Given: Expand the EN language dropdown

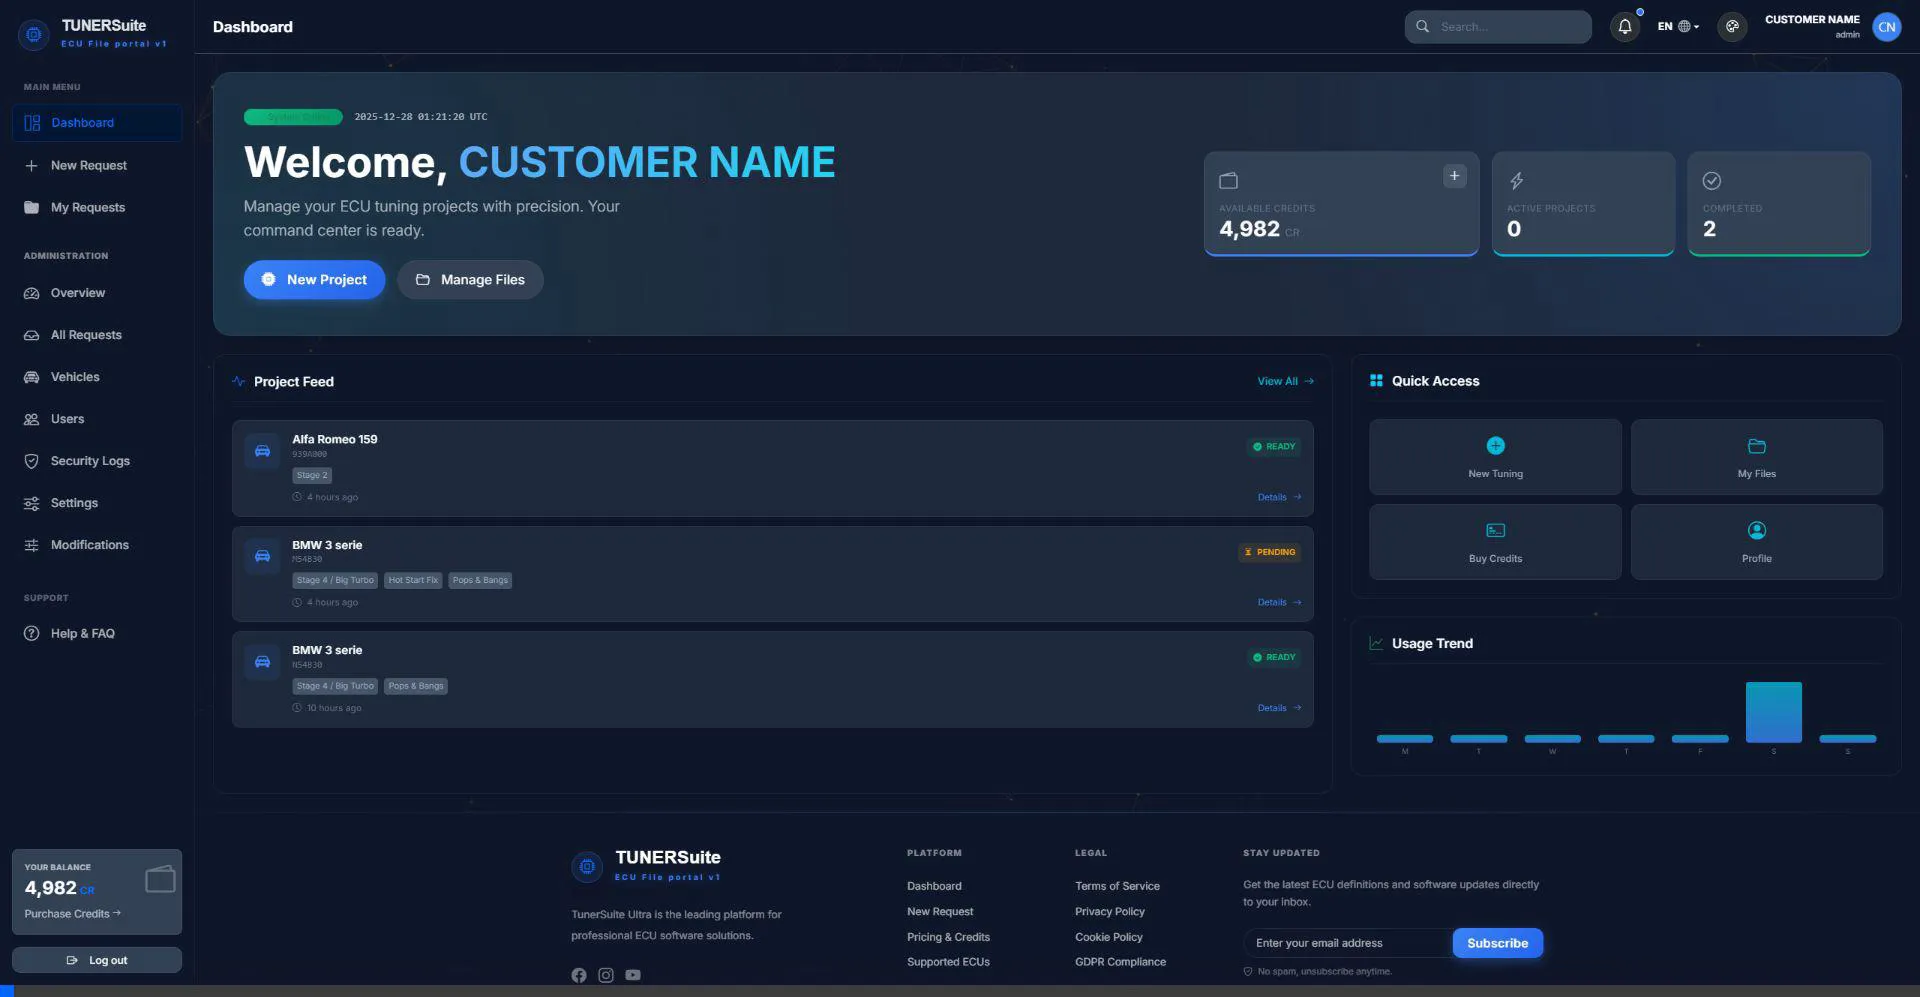Looking at the screenshot, I should 1678,27.
